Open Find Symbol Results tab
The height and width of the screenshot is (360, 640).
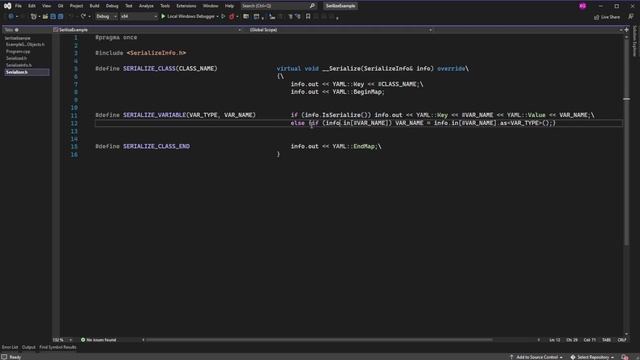click(x=58, y=347)
